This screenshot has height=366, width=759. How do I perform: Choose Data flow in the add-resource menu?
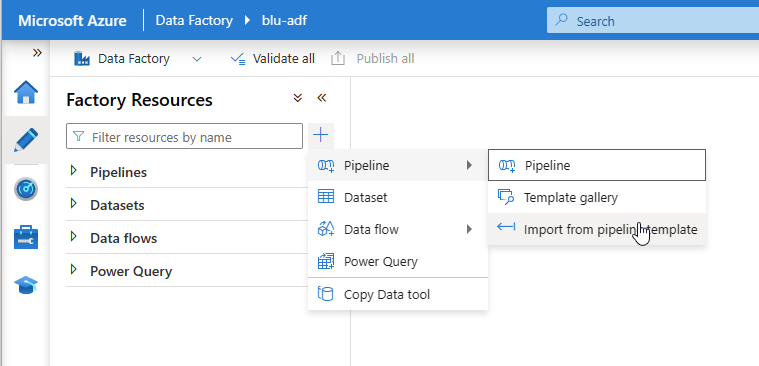click(x=397, y=229)
